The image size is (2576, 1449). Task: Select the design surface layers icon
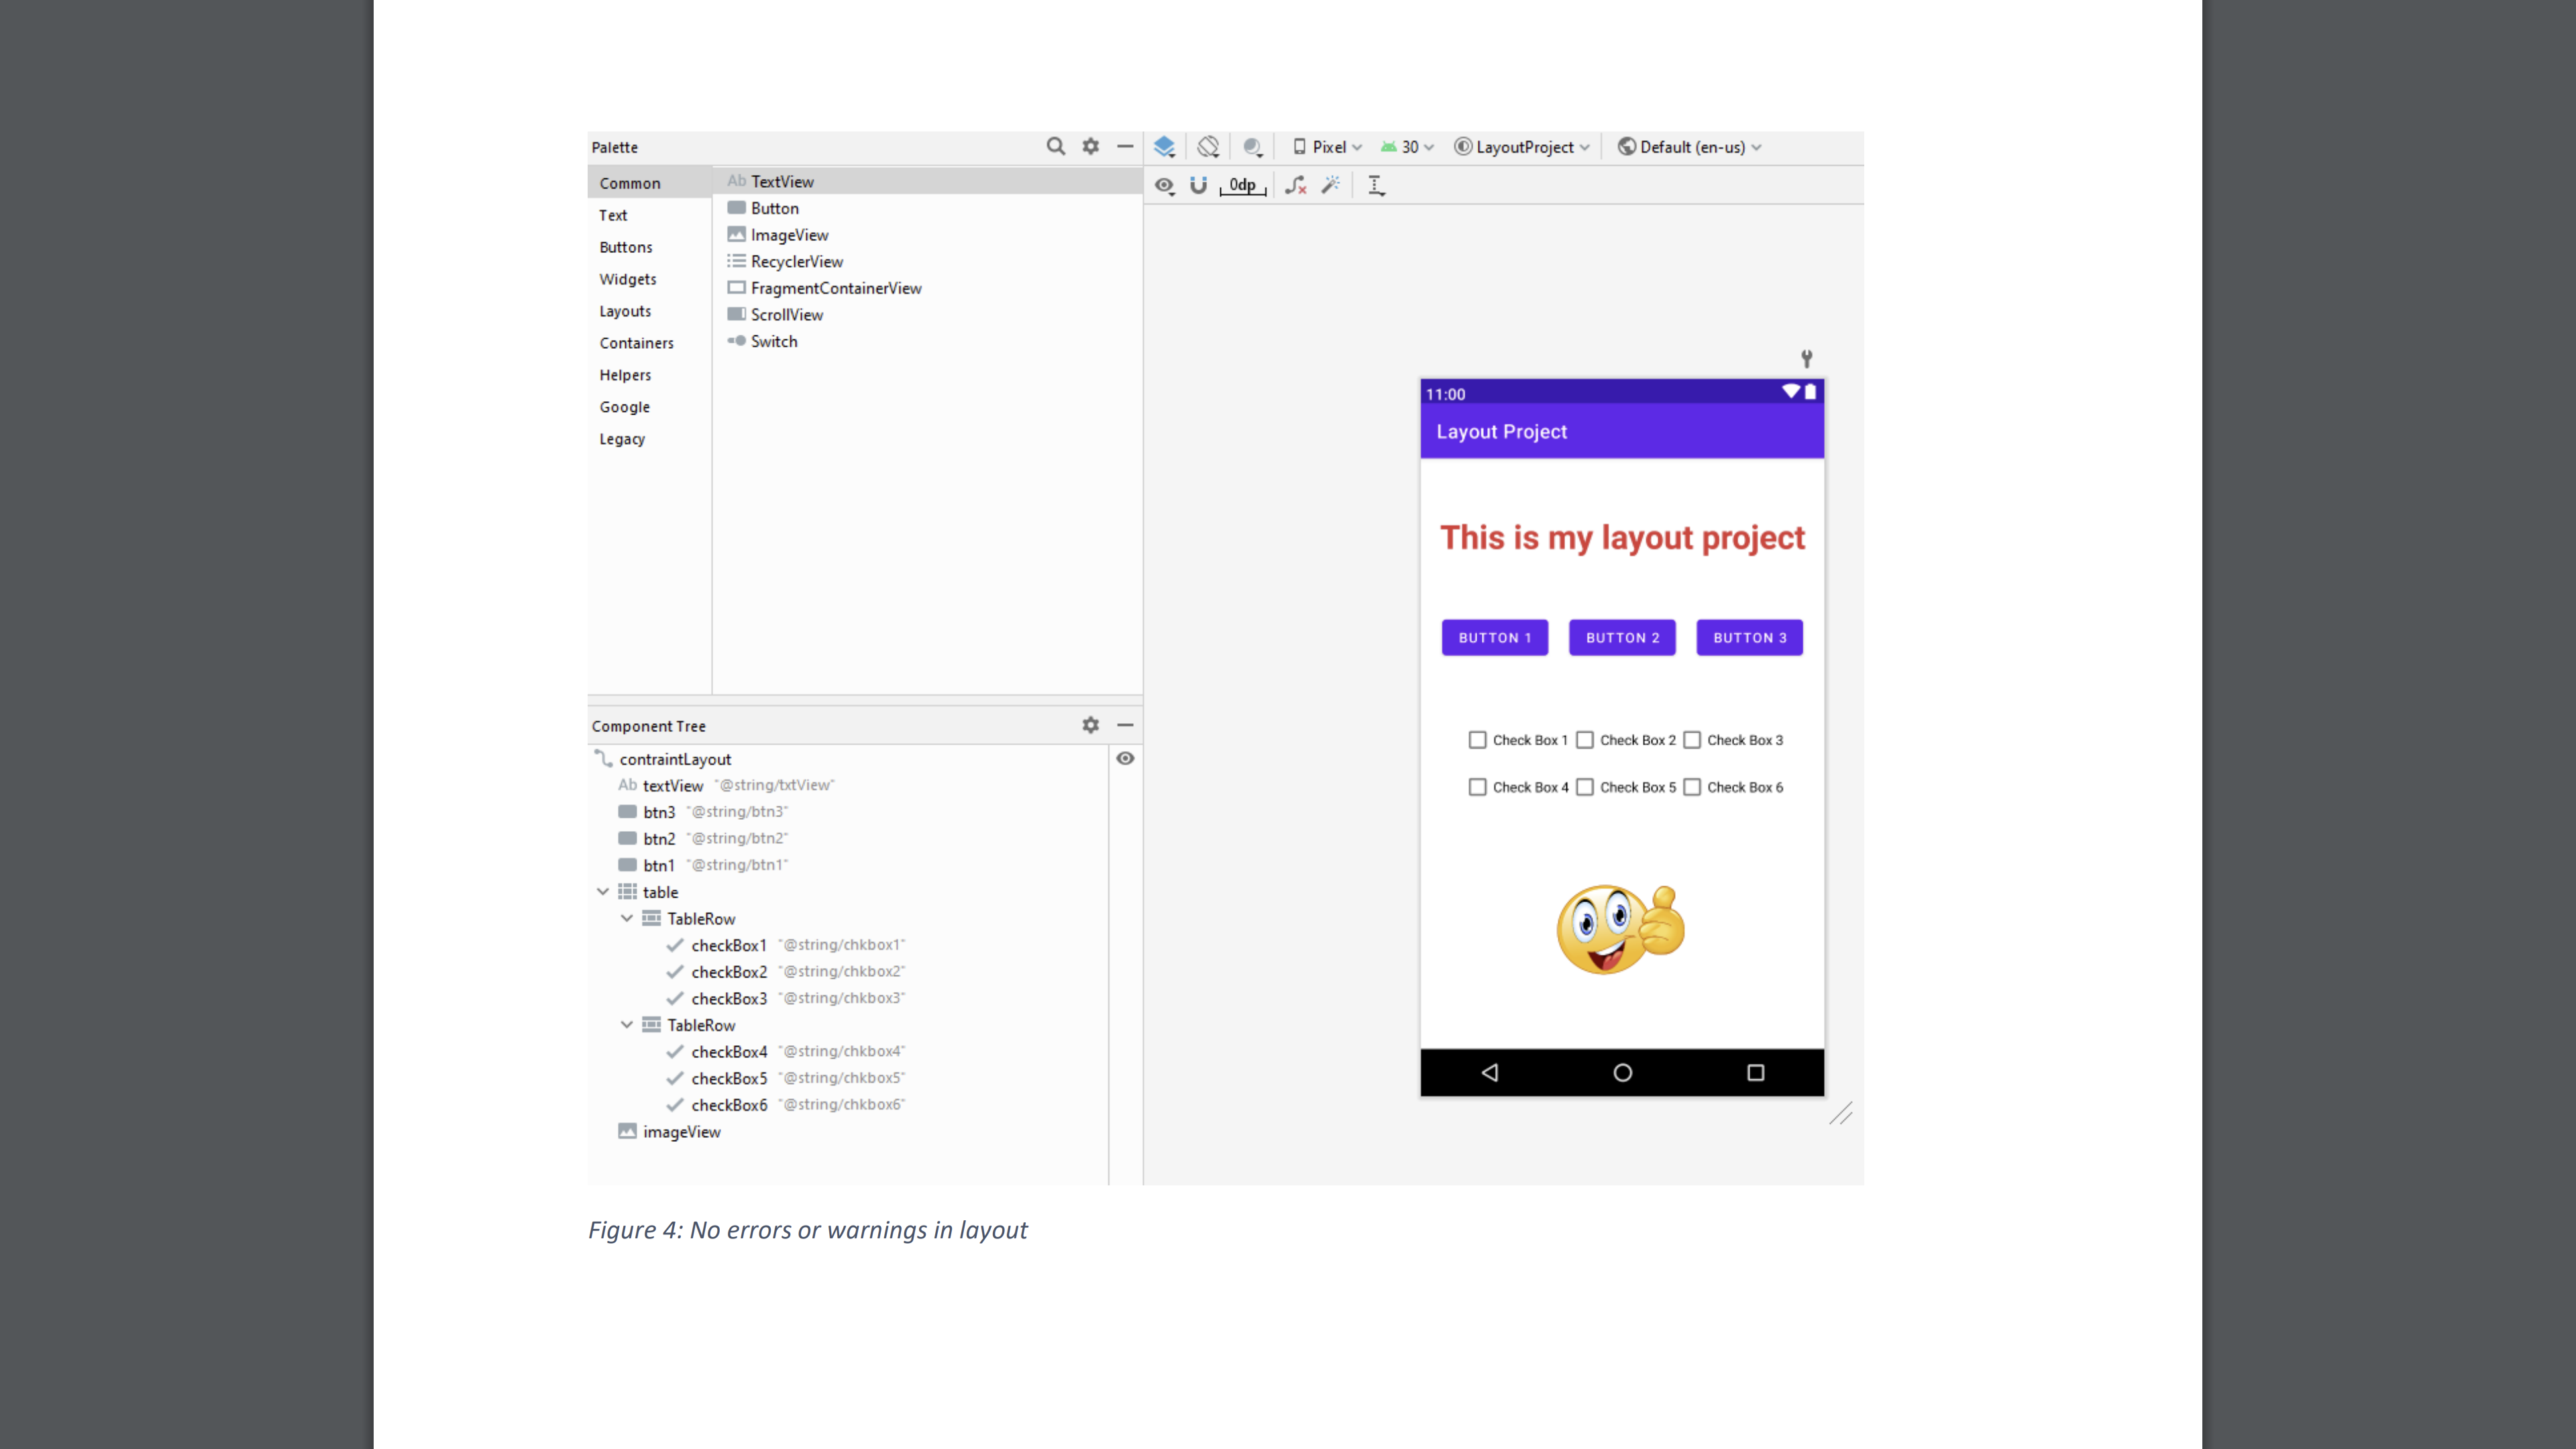(x=1164, y=146)
